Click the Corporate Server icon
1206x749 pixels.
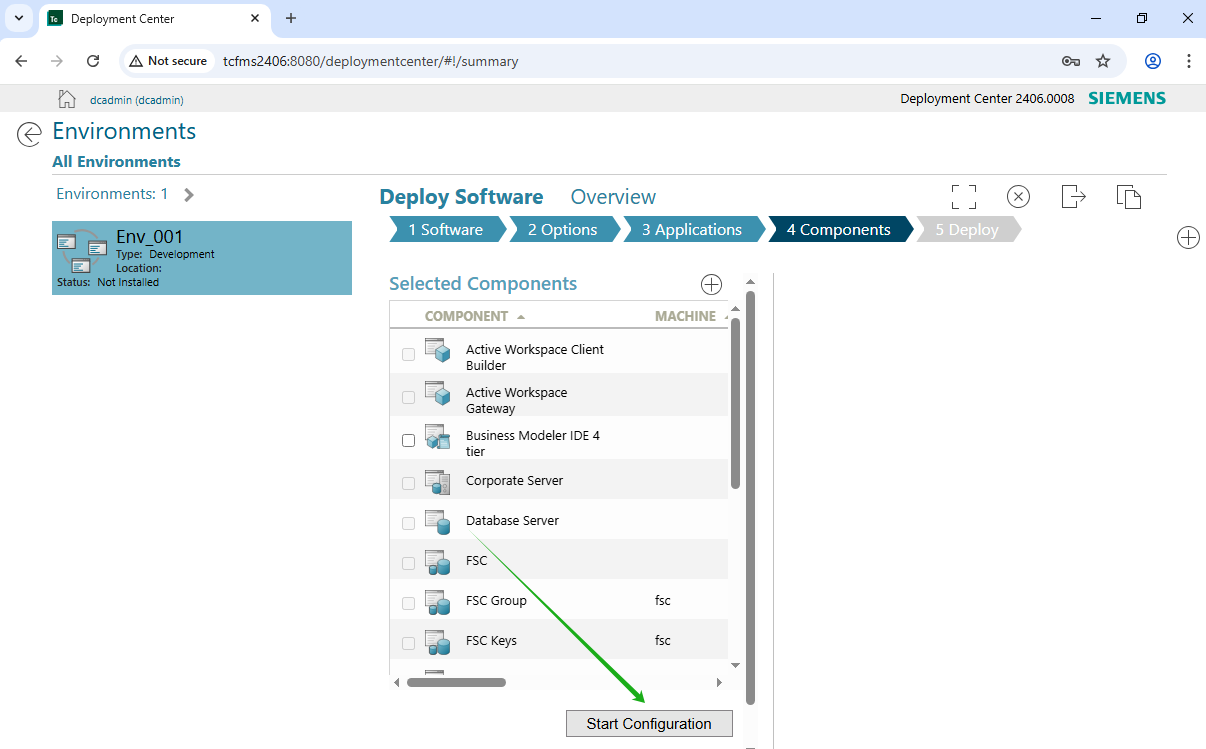click(x=437, y=481)
